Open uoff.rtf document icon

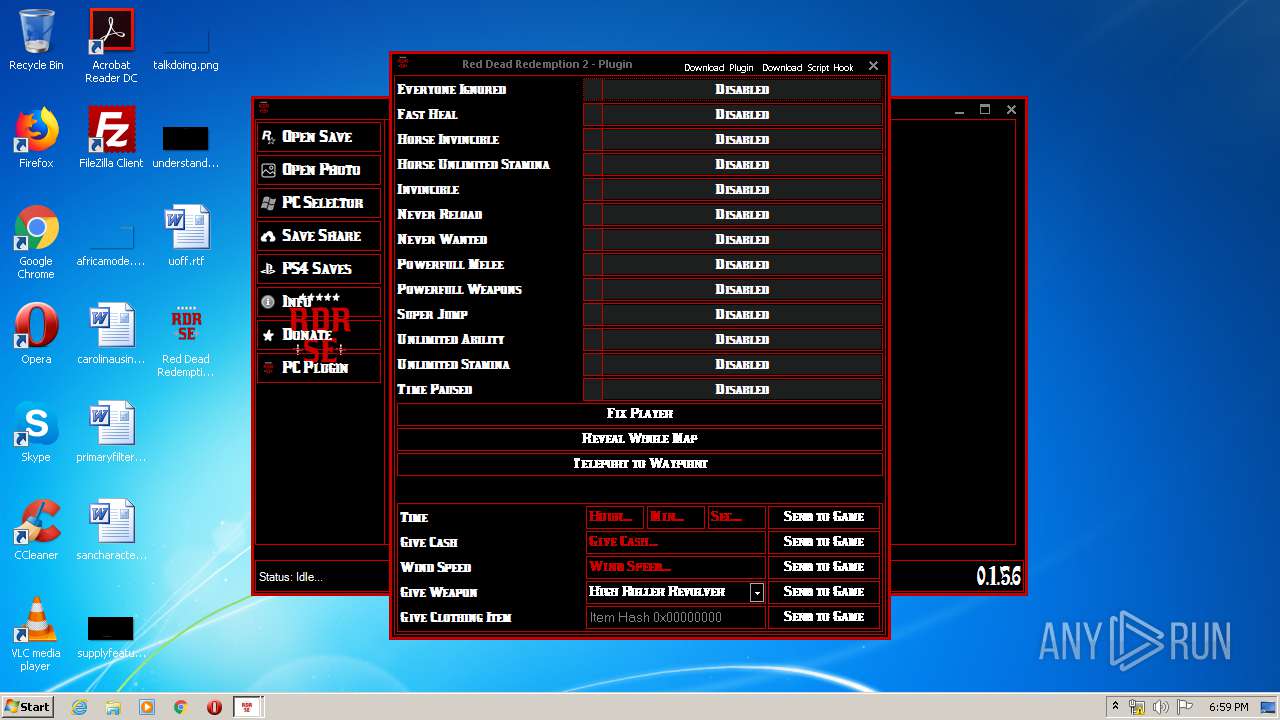click(186, 236)
